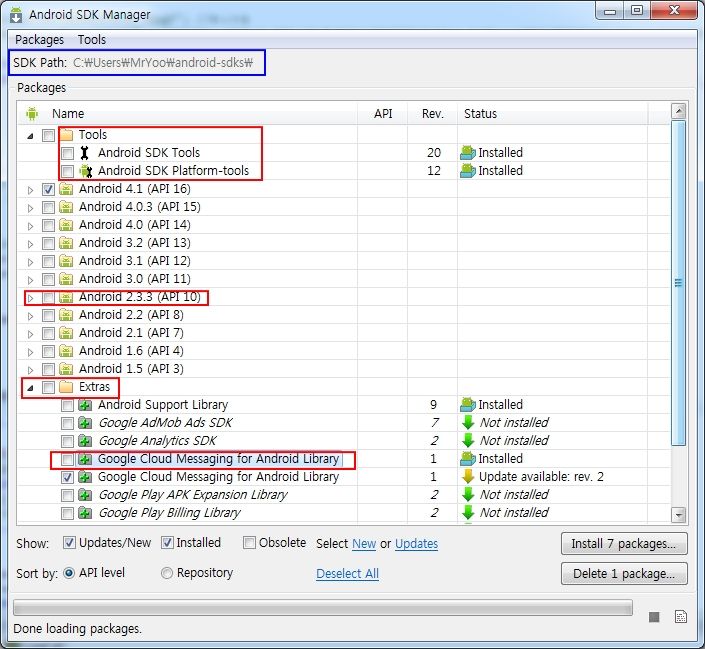Expand the Android 3.1 (API 12) node
The image size is (705, 649).
coord(30,262)
